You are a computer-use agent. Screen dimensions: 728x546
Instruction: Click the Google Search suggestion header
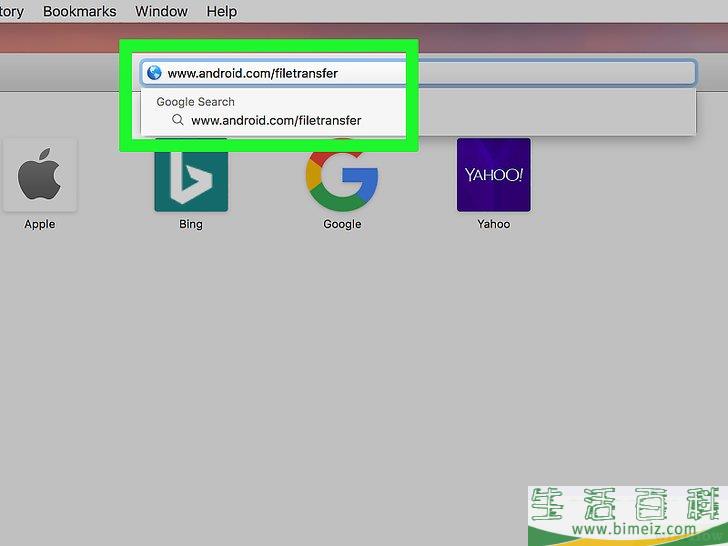[x=195, y=102]
